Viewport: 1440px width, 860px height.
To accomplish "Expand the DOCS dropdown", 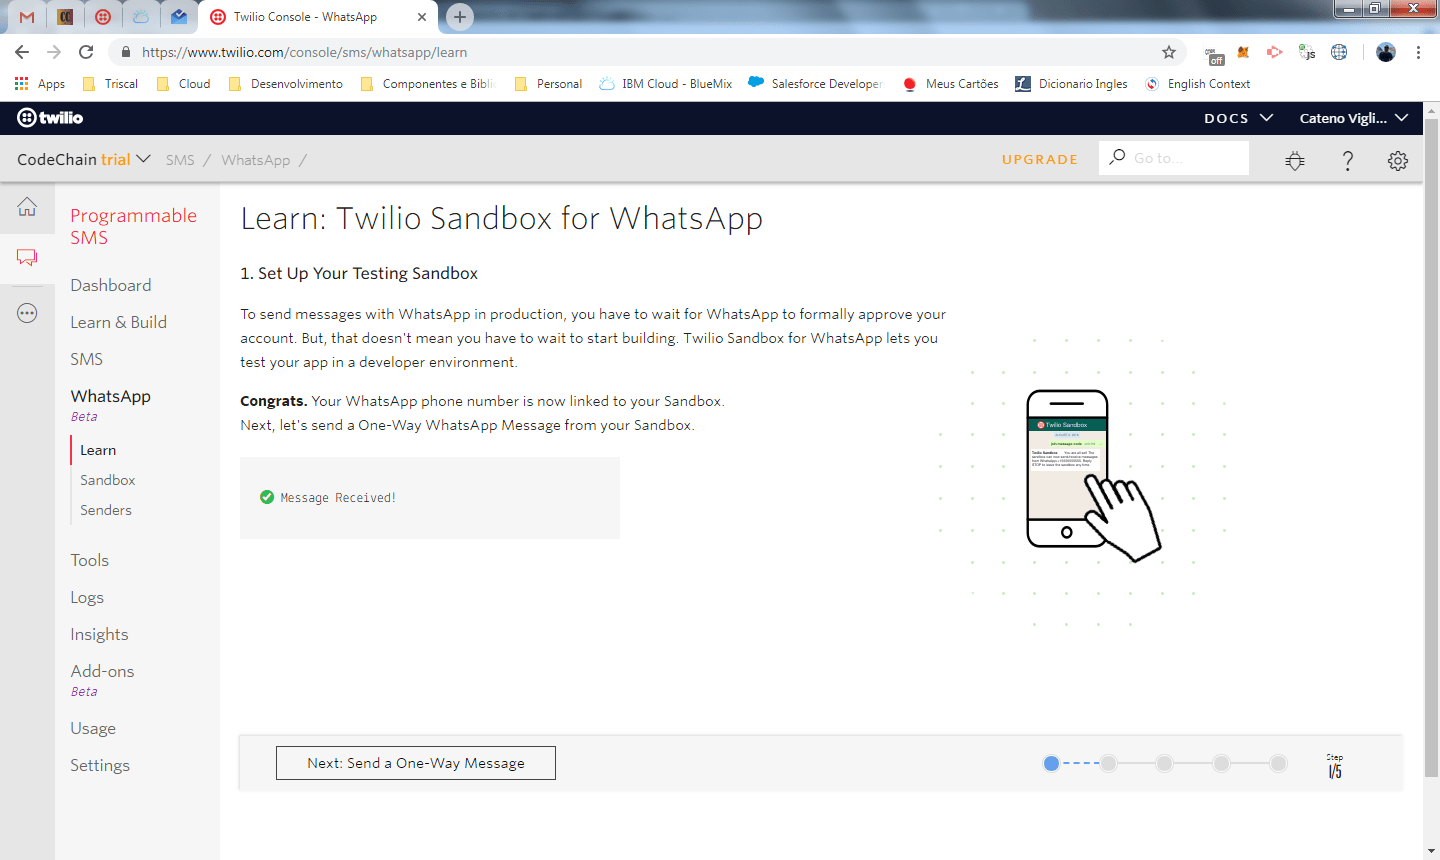I will tap(1238, 118).
